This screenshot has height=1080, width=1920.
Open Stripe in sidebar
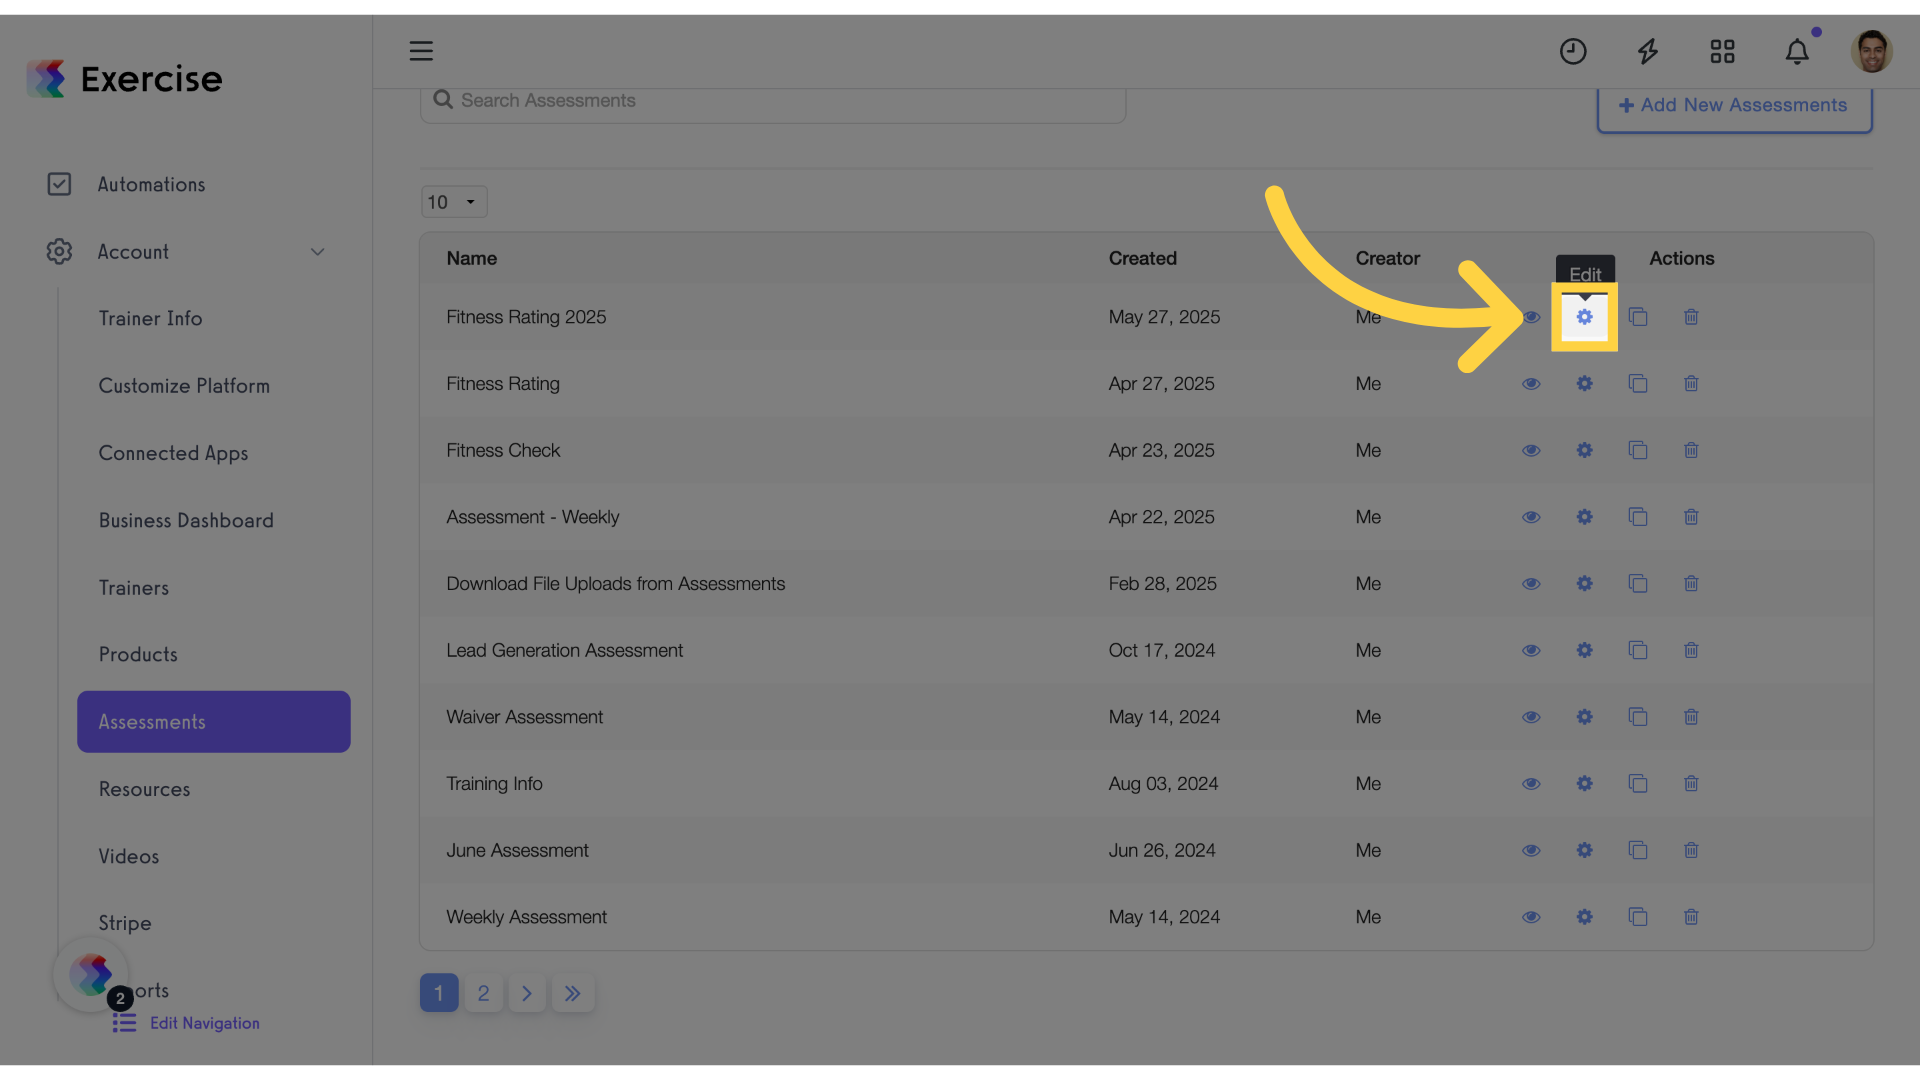[125, 924]
